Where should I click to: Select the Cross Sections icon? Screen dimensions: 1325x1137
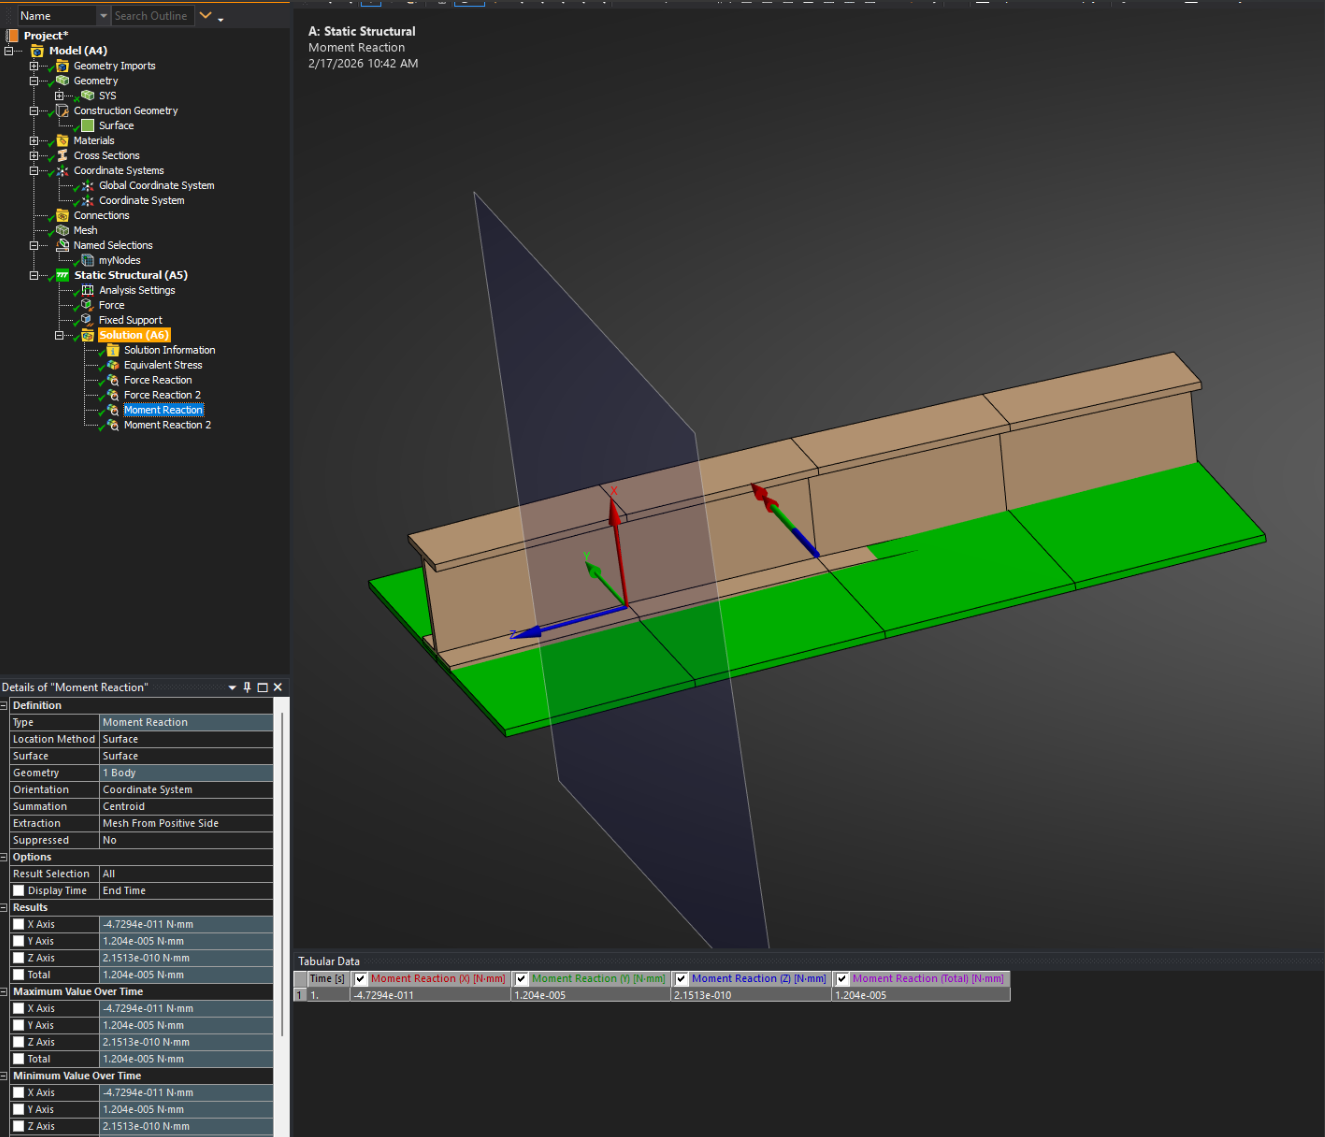62,155
